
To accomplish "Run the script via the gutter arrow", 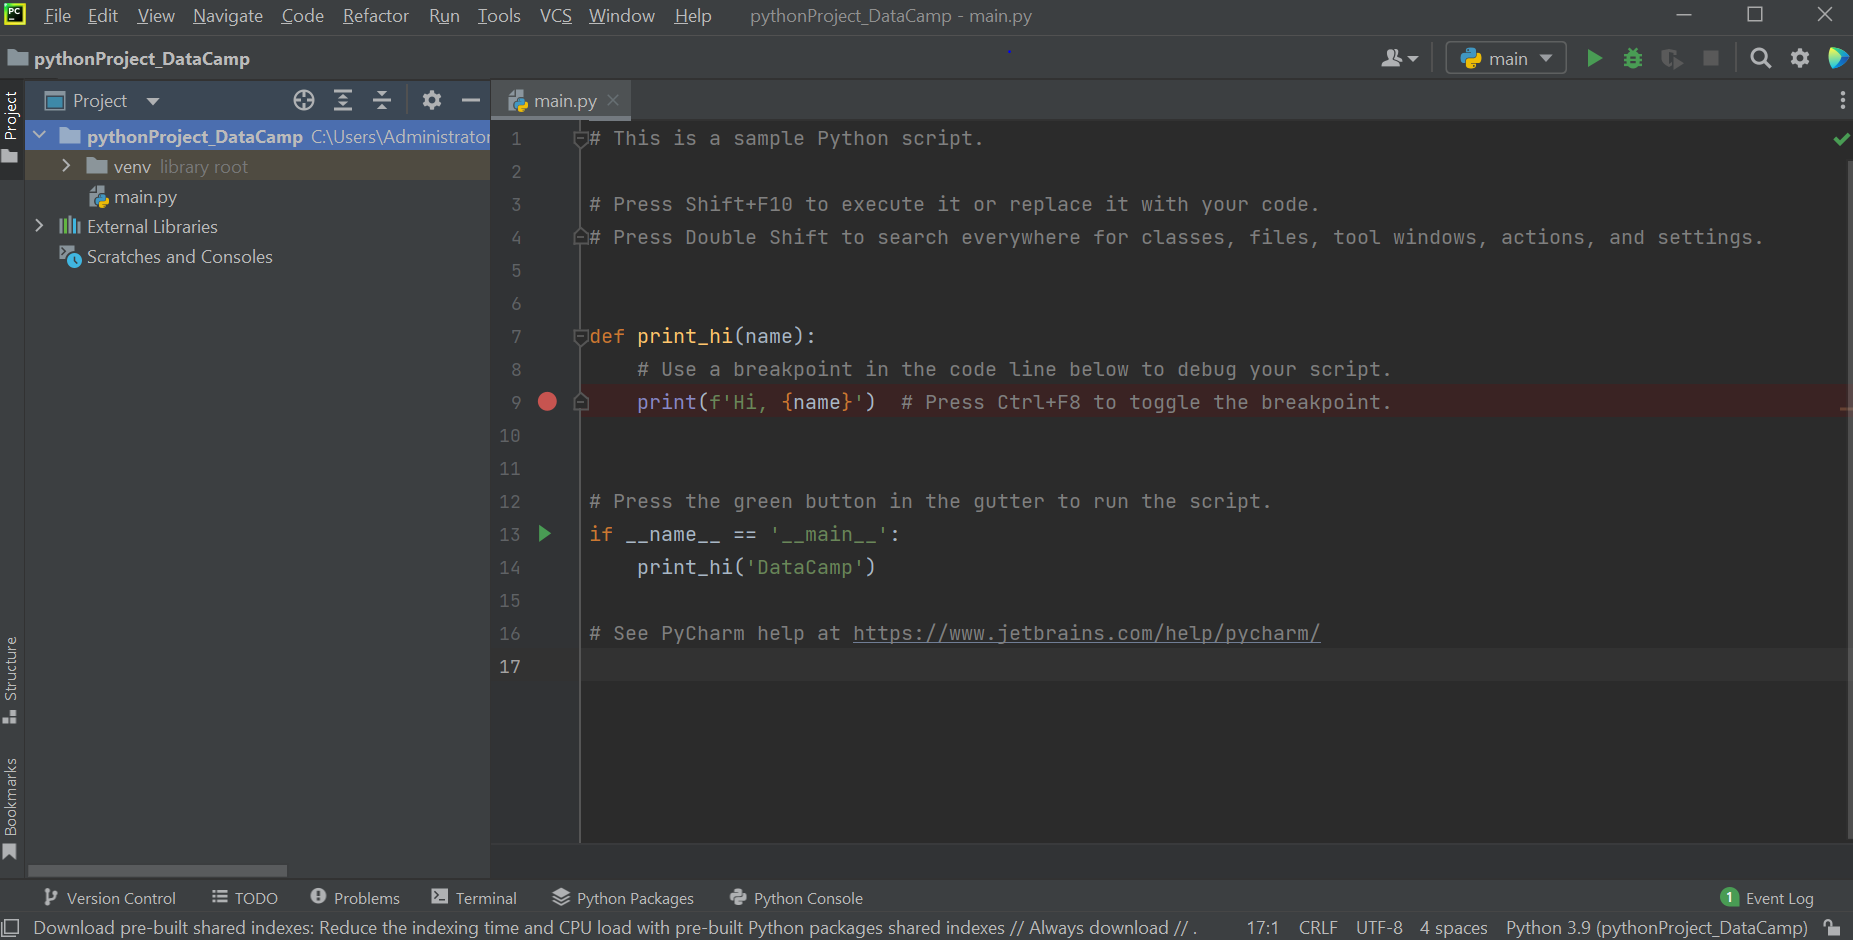I will click(x=544, y=533).
